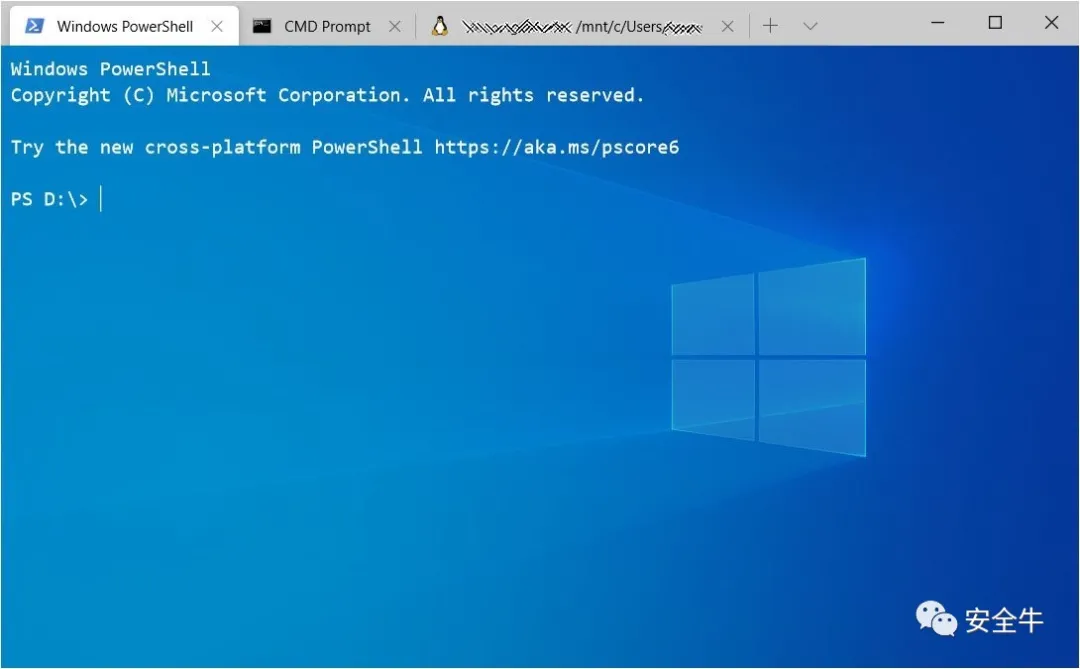Minimize the terminal window
Image resolution: width=1080 pixels, height=669 pixels.
pos(937,23)
